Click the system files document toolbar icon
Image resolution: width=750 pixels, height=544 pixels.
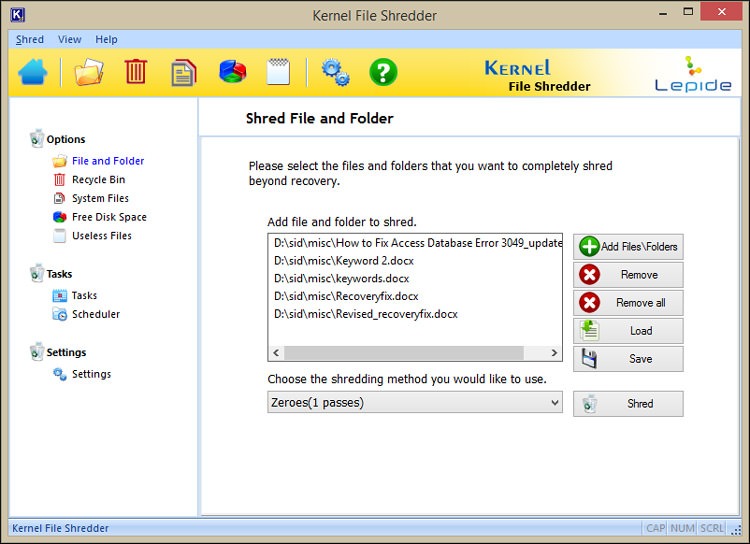184,72
